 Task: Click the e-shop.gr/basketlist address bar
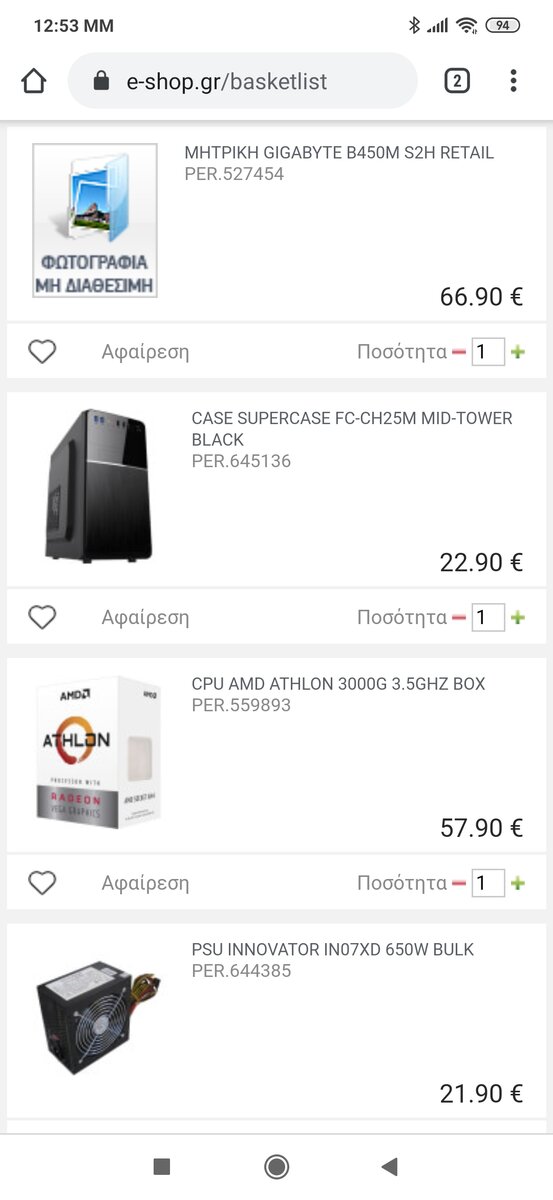[x=243, y=81]
